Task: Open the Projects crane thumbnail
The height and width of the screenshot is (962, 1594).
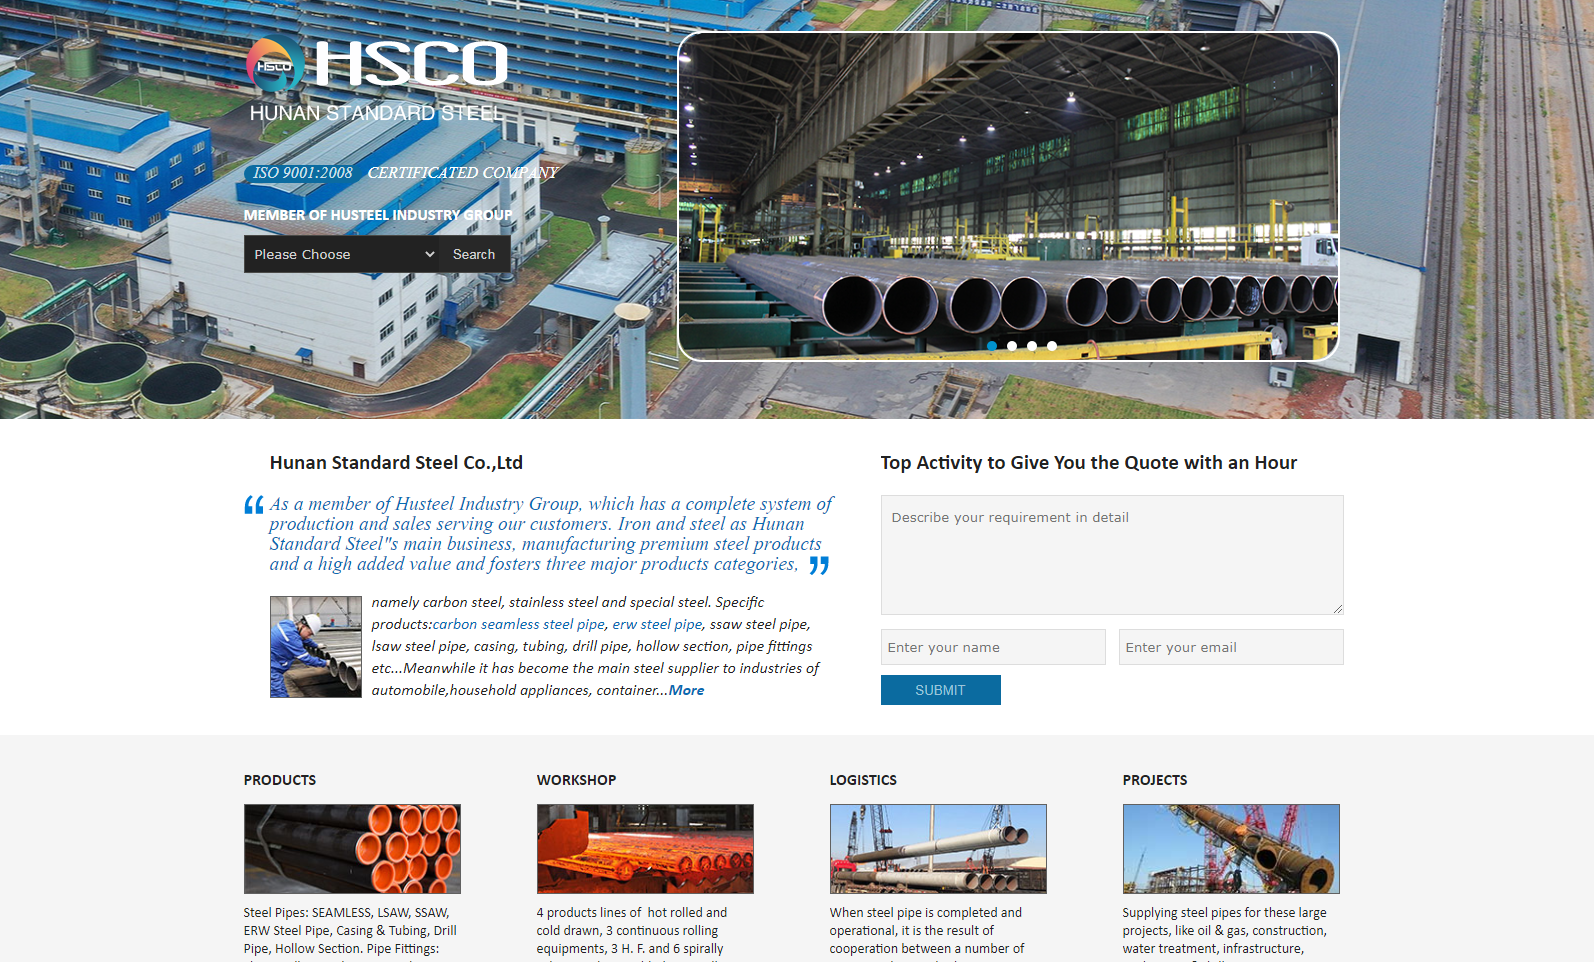Action: pyautogui.click(x=1230, y=848)
